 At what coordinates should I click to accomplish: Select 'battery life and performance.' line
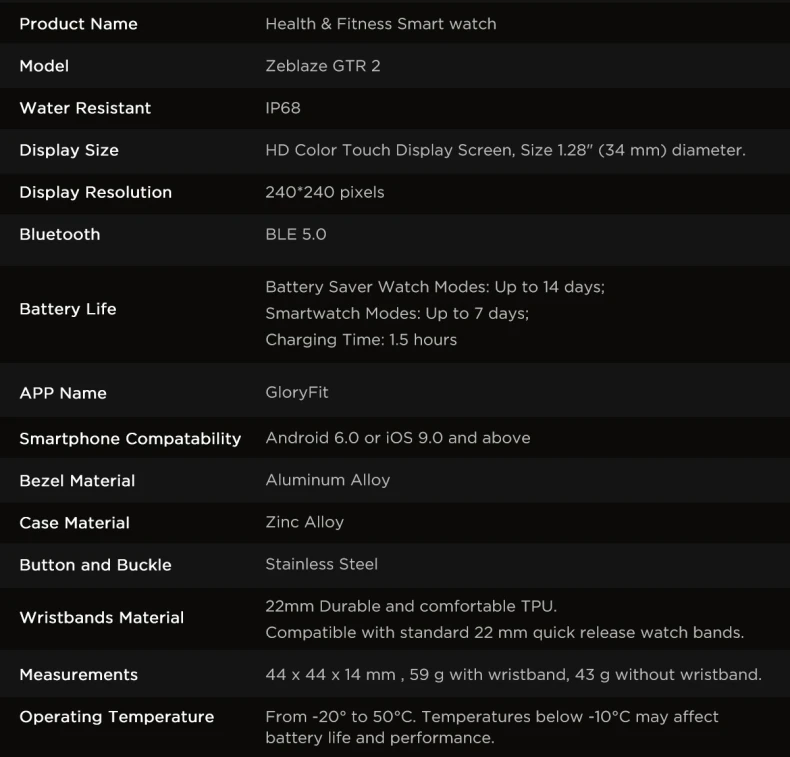380,738
